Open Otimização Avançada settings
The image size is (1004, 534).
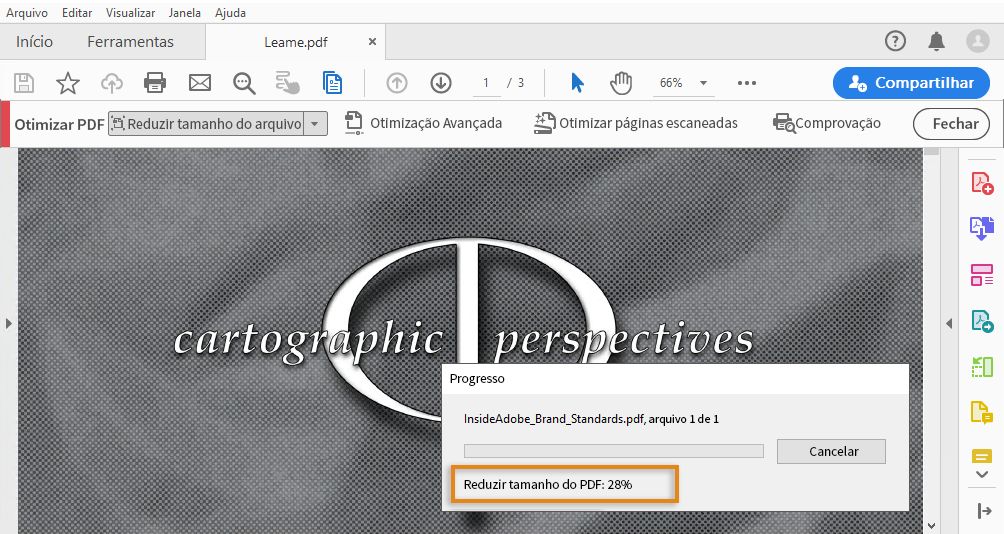[x=423, y=123]
